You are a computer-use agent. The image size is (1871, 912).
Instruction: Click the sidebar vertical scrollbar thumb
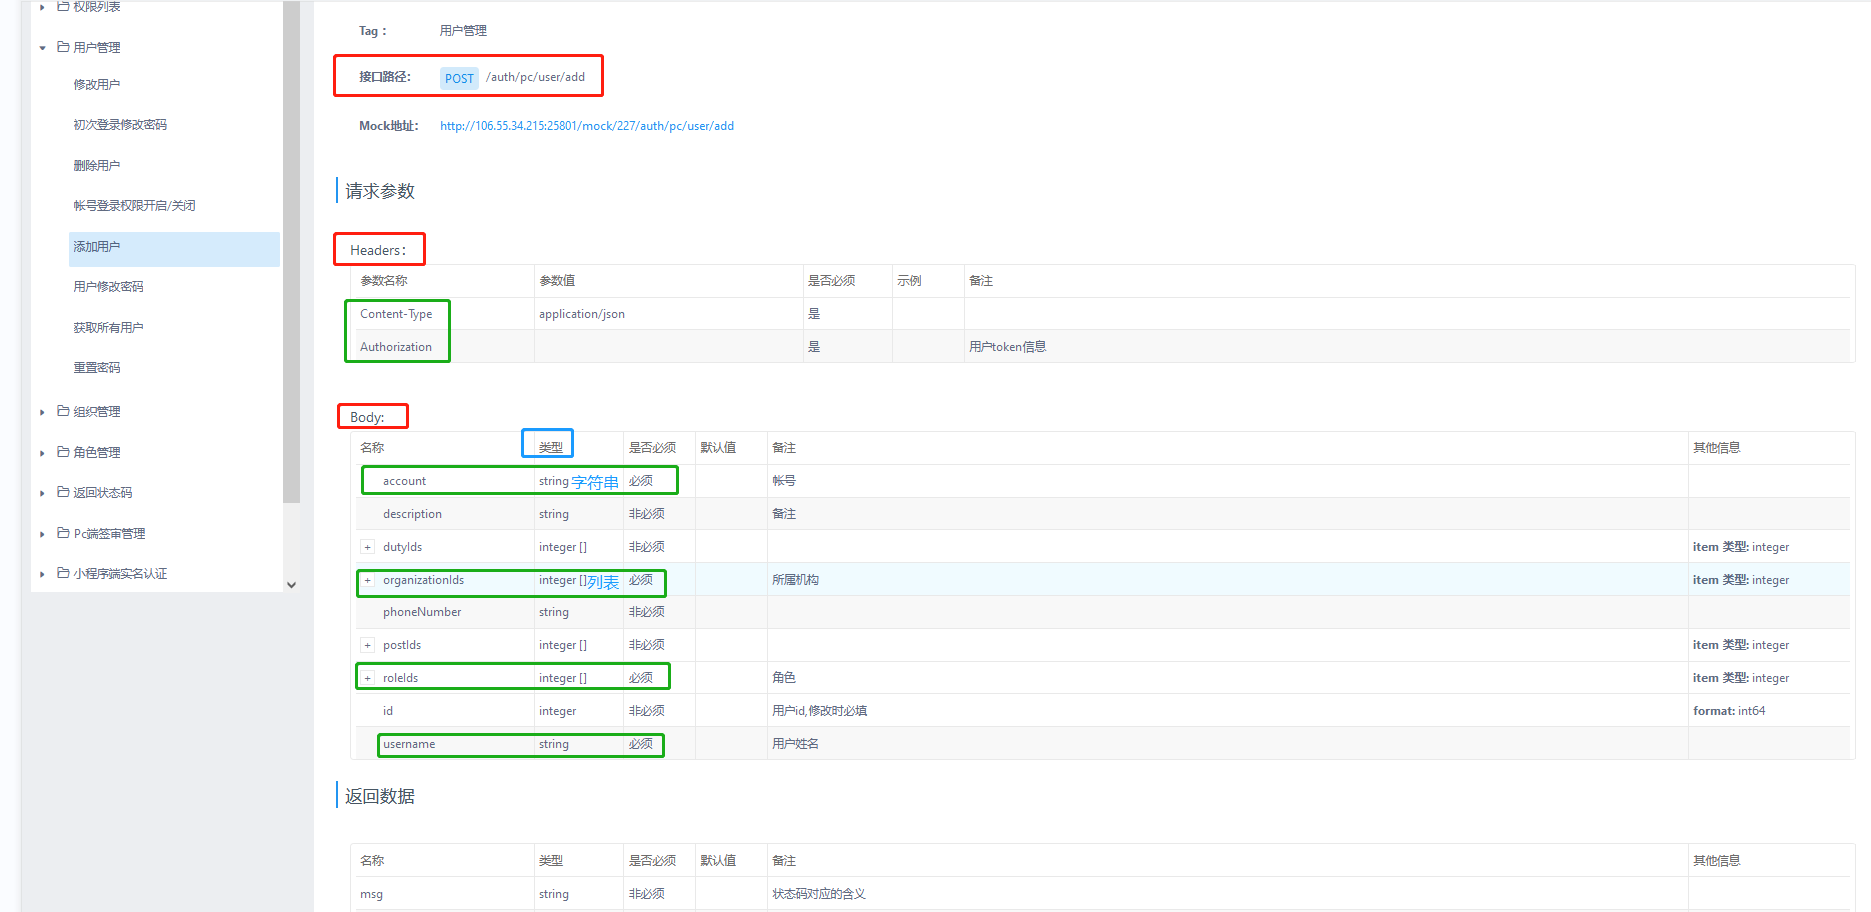pyautogui.click(x=291, y=251)
